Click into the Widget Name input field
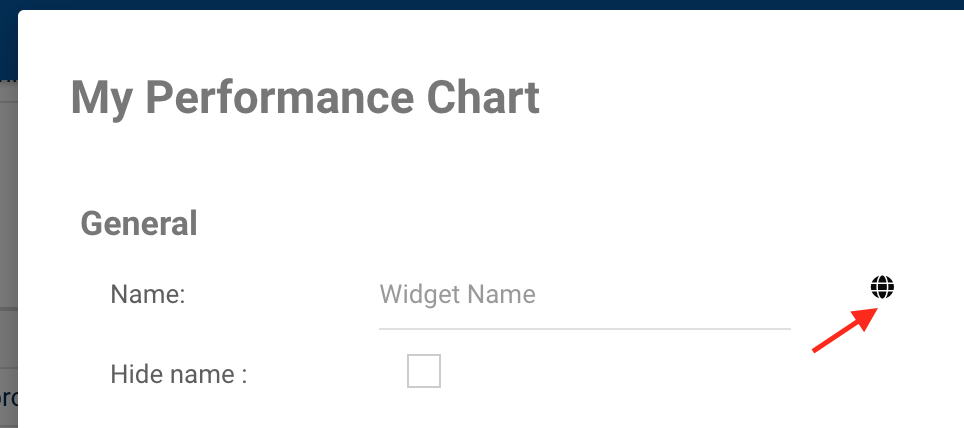 point(584,295)
